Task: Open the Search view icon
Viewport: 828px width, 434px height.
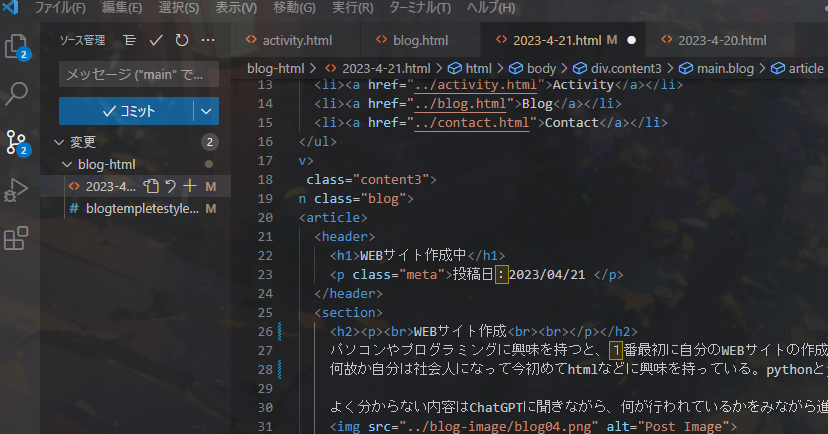Action: pyautogui.click(x=16, y=94)
